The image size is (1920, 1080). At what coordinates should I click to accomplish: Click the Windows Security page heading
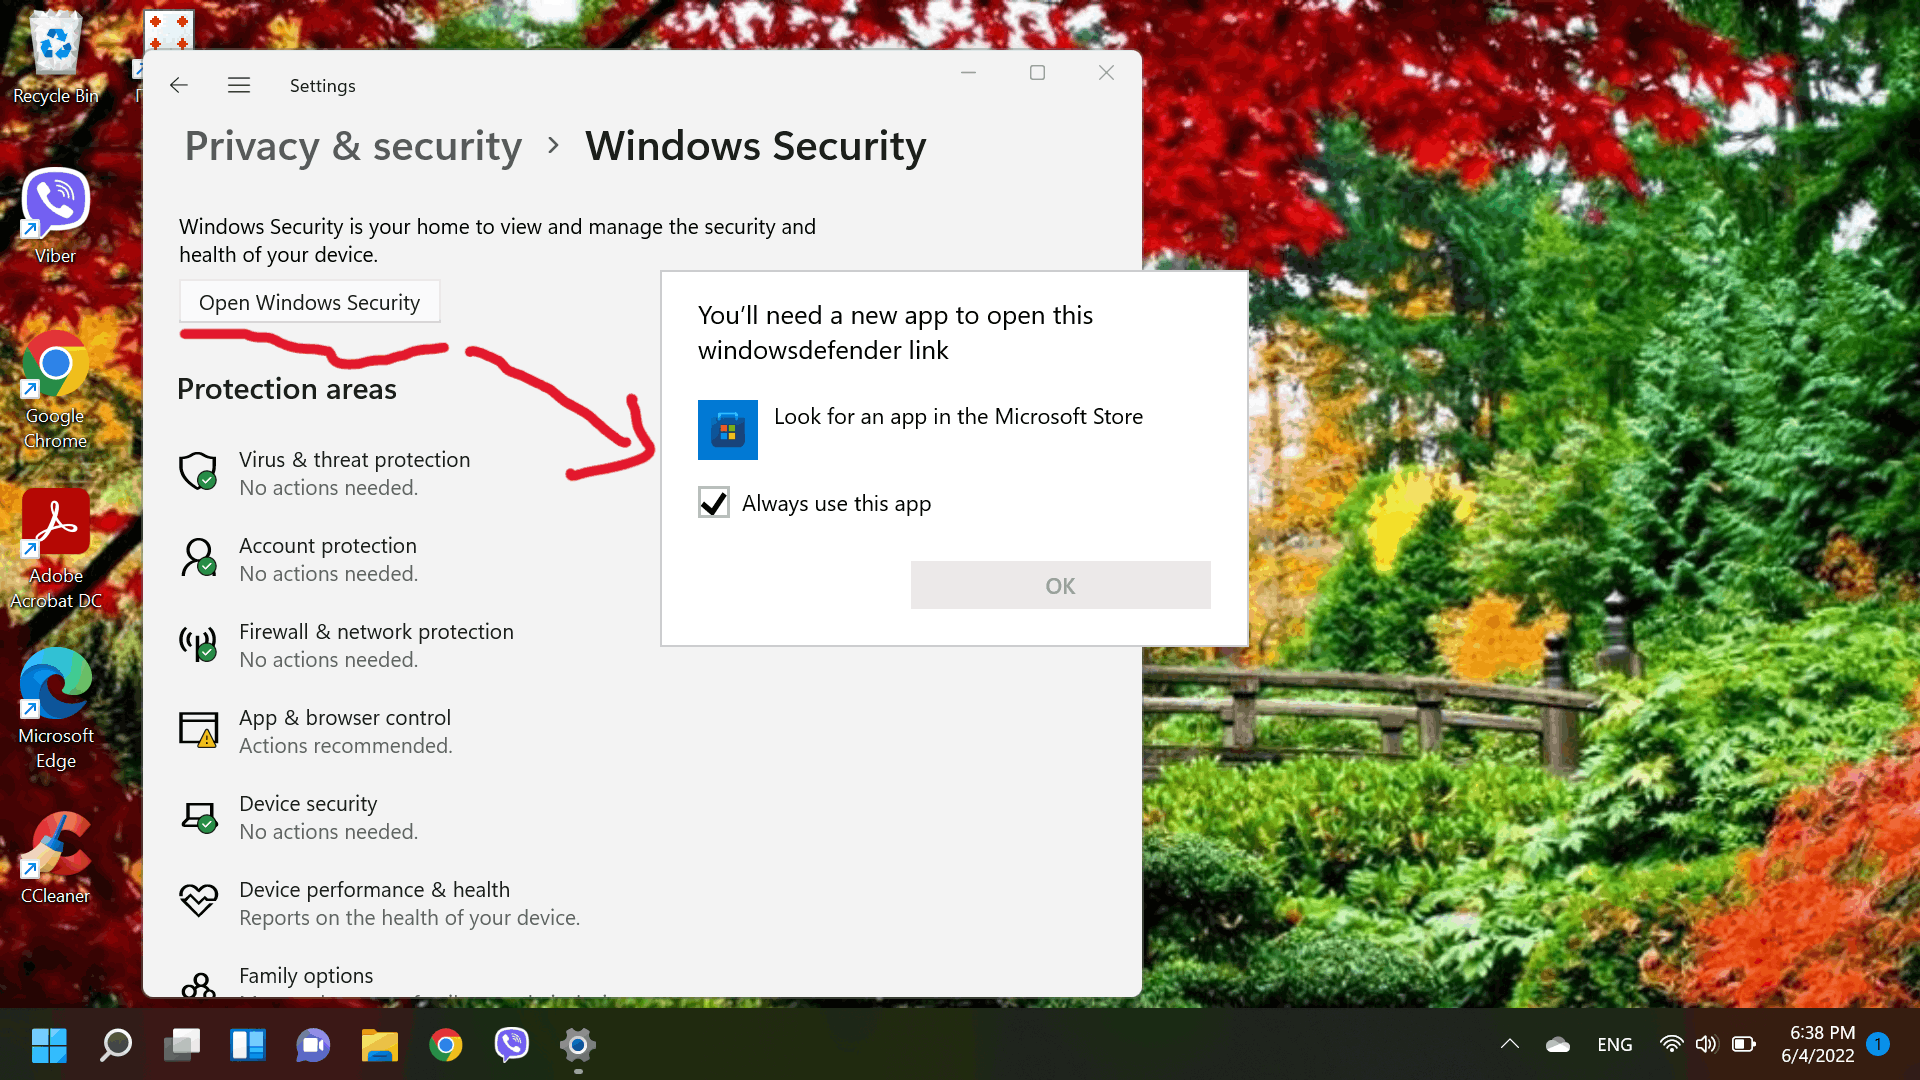coord(756,146)
